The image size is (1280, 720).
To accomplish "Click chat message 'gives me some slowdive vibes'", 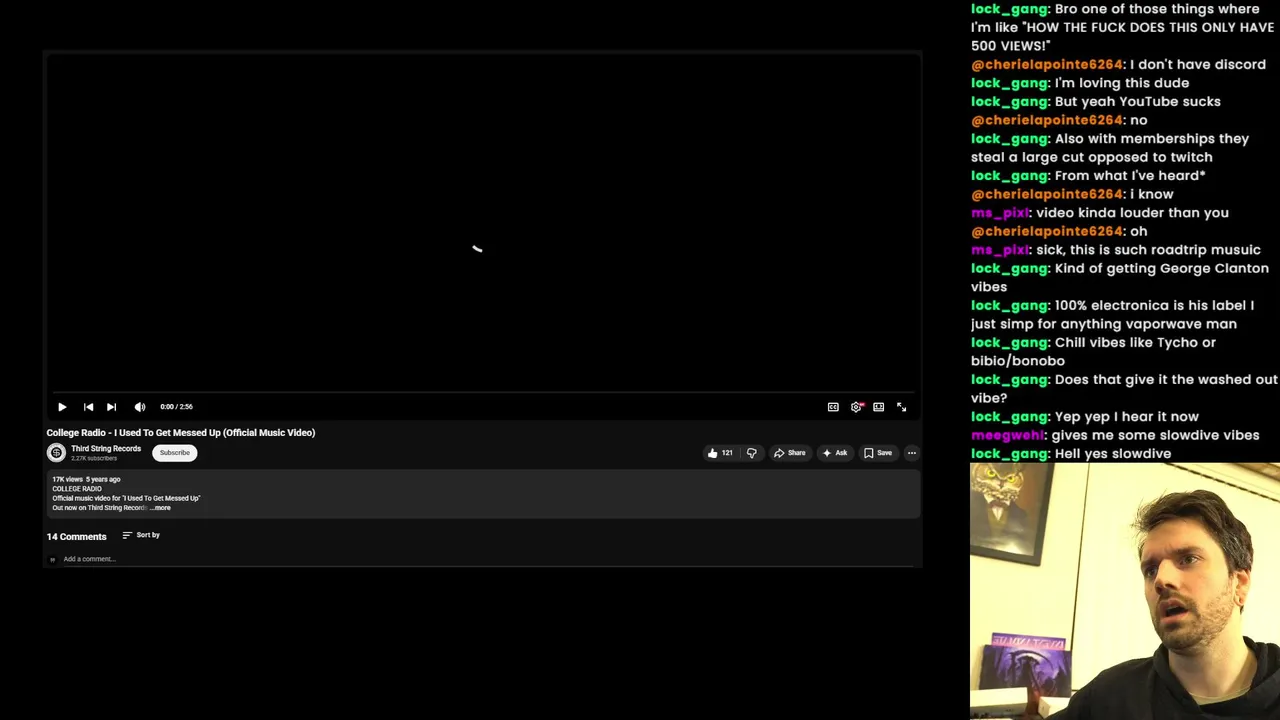I will (x=1155, y=435).
